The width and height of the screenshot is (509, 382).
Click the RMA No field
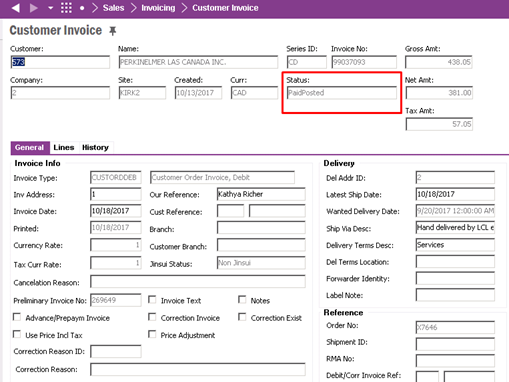tap(455, 360)
